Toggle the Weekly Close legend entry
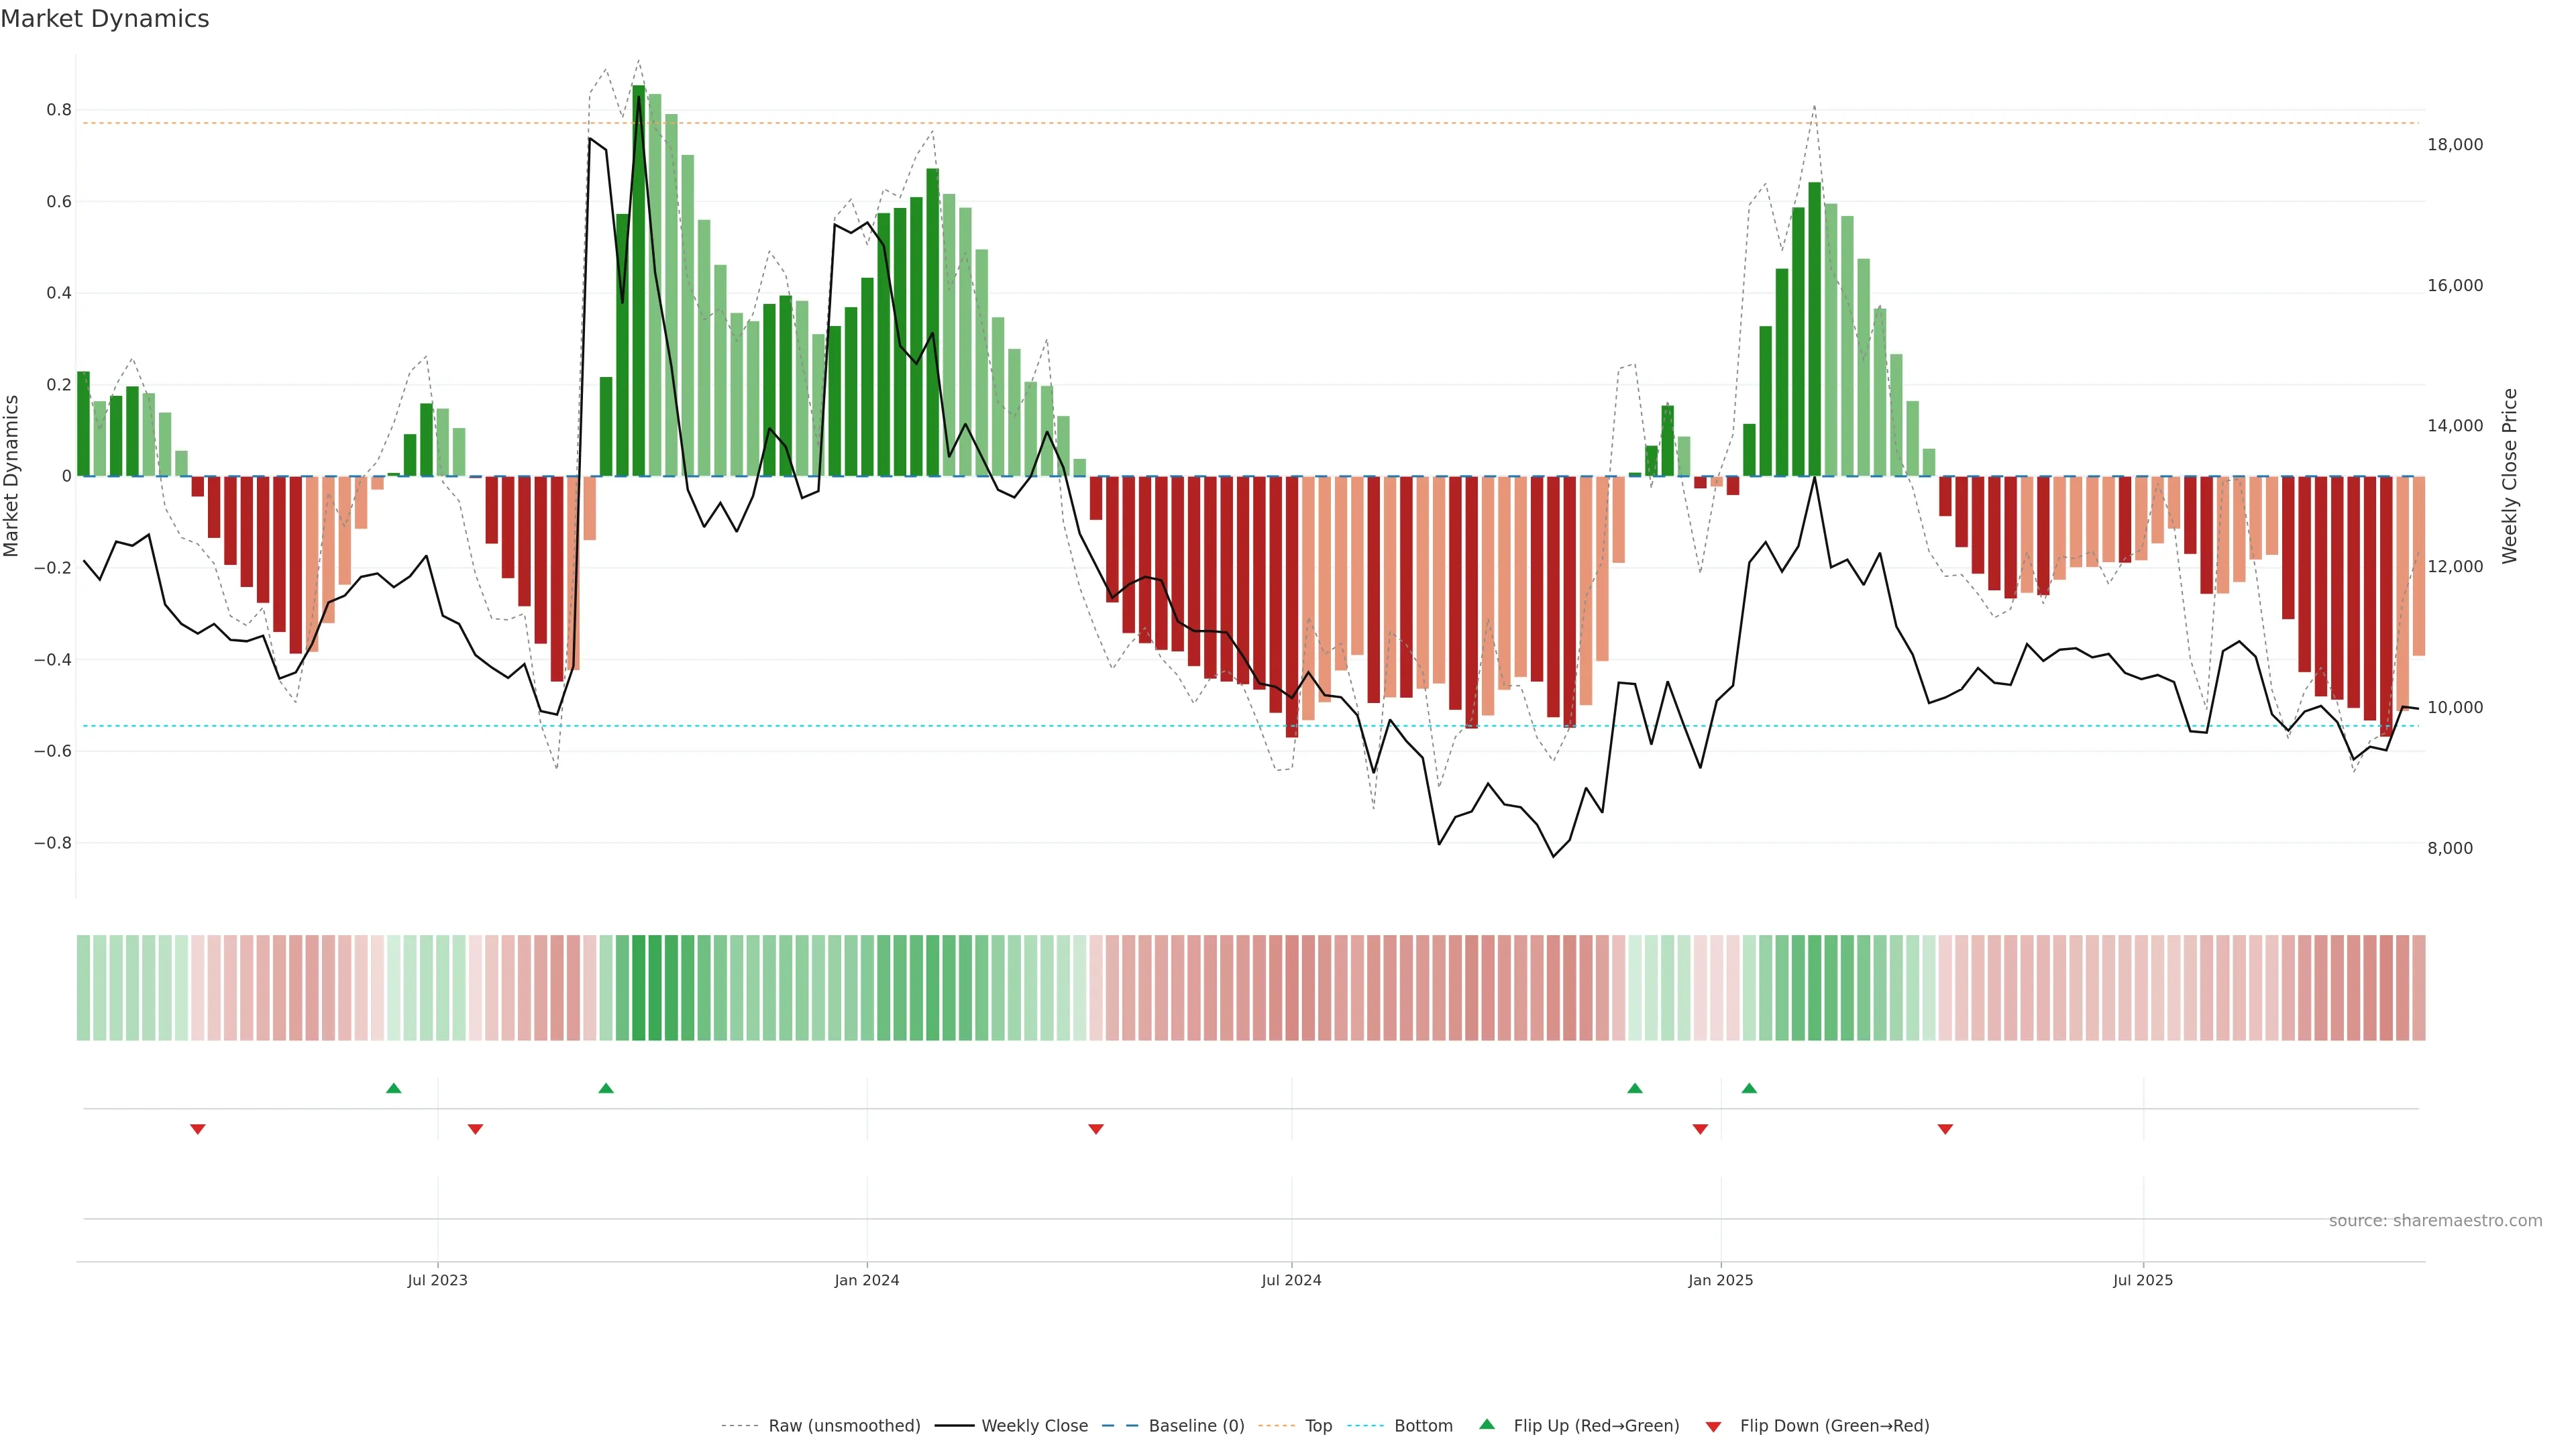This screenshot has width=2576, height=1449. (x=1034, y=1426)
